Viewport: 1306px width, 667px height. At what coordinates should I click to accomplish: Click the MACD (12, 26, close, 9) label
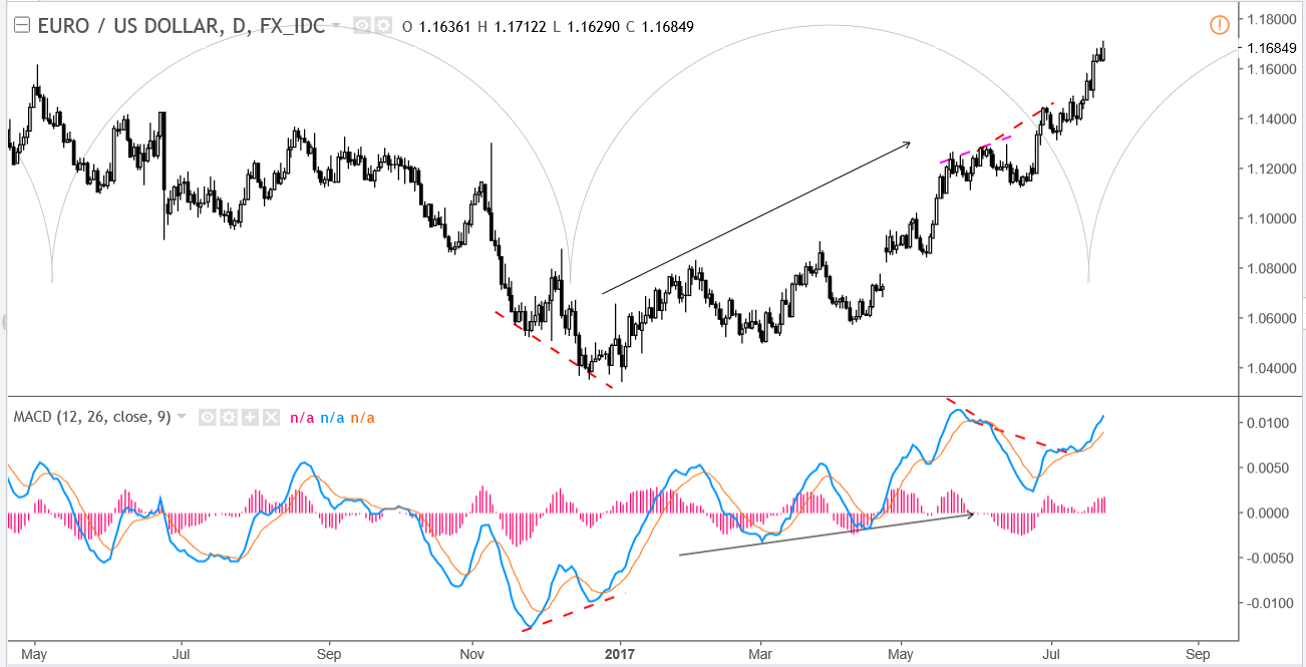(x=92, y=417)
